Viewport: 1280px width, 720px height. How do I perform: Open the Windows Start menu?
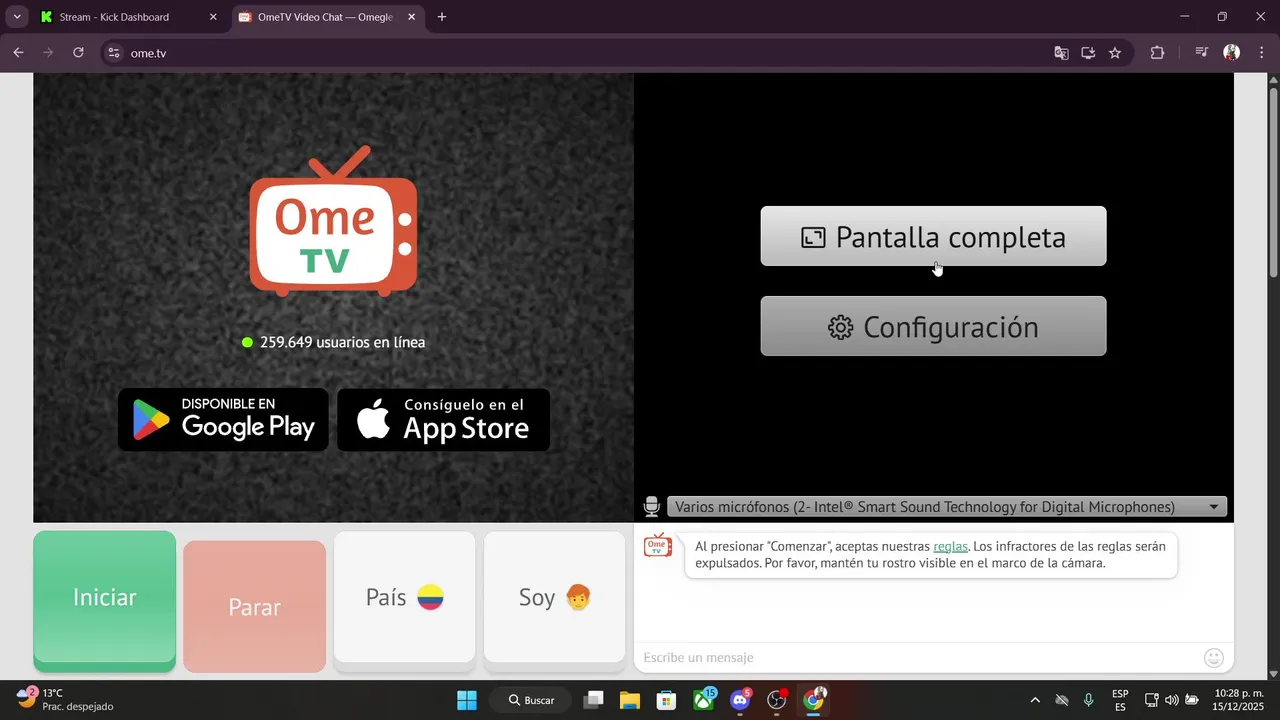coord(467,700)
